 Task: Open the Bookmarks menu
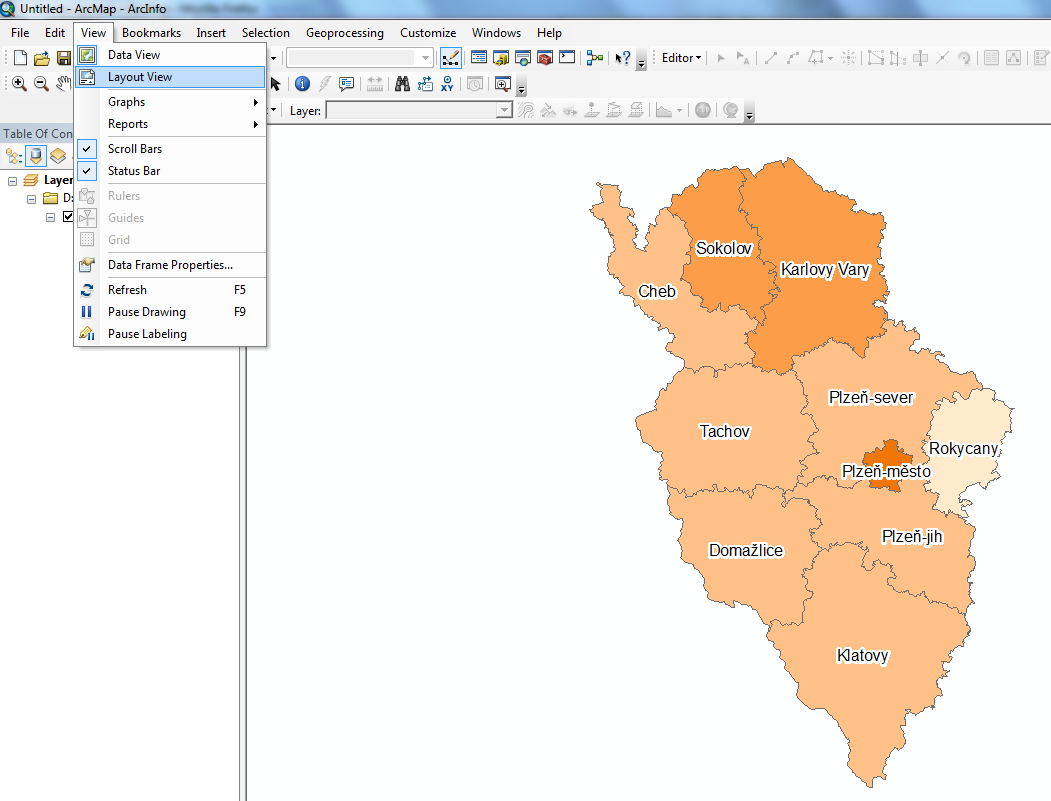tap(151, 33)
